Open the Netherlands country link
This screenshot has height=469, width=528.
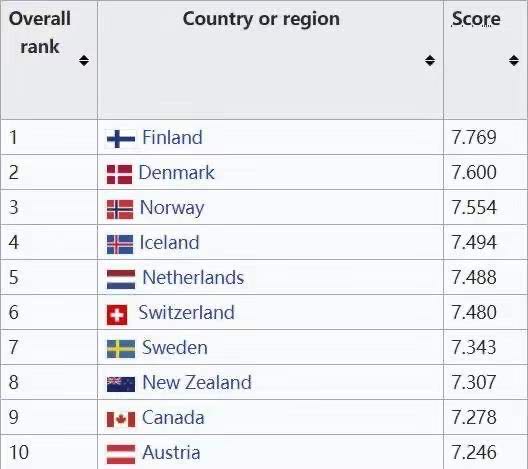point(193,277)
